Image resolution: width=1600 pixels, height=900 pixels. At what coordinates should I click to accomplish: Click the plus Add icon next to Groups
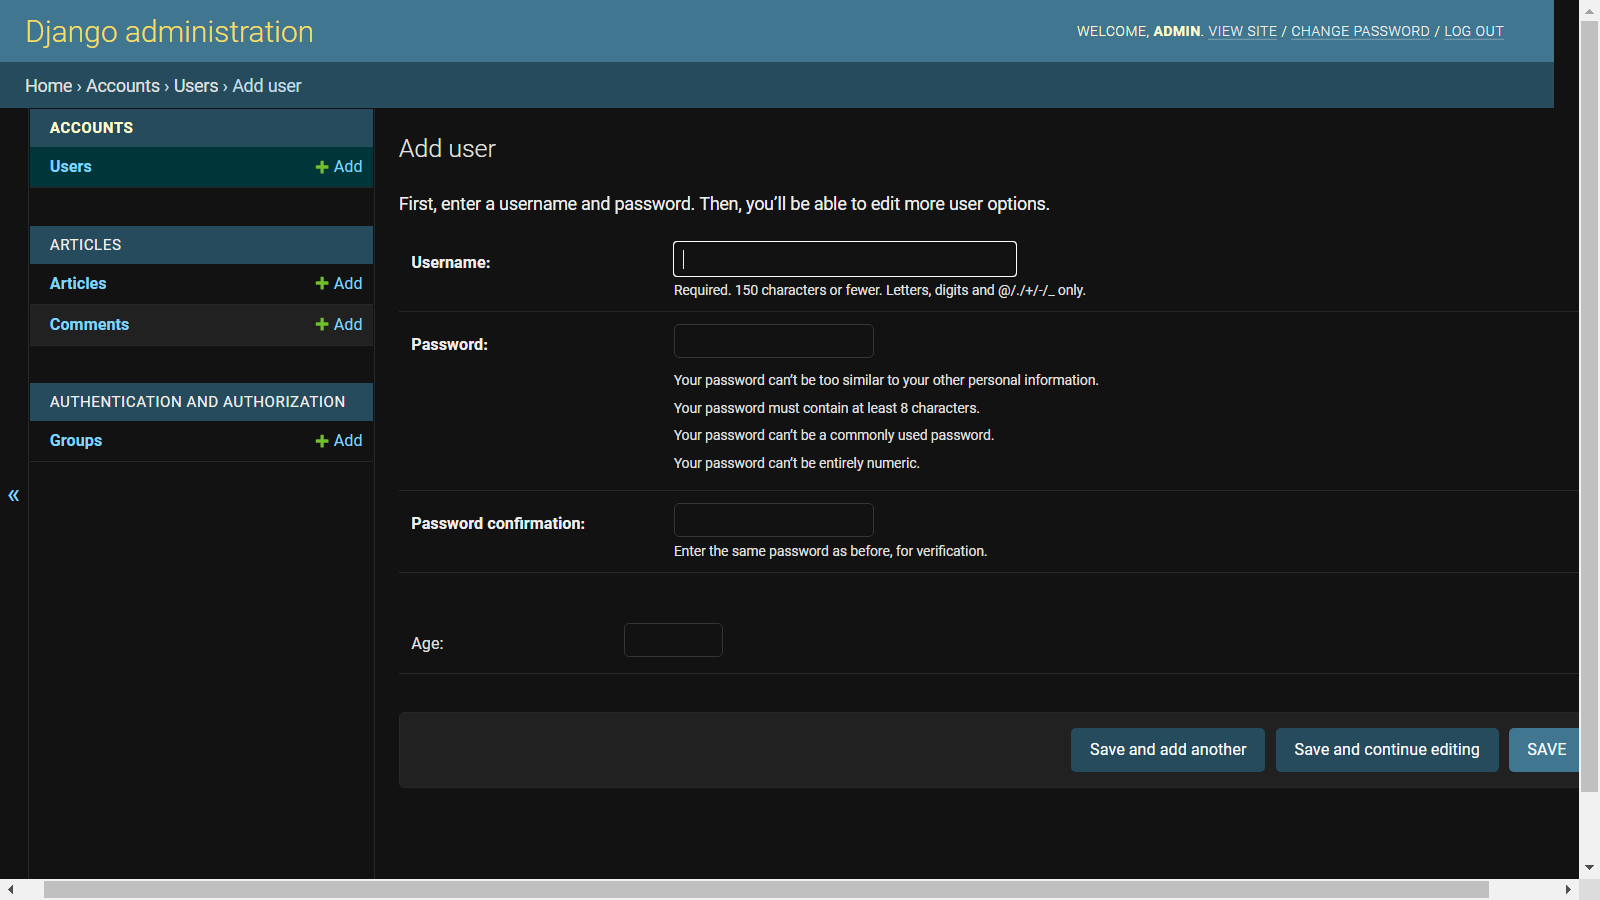tap(339, 441)
